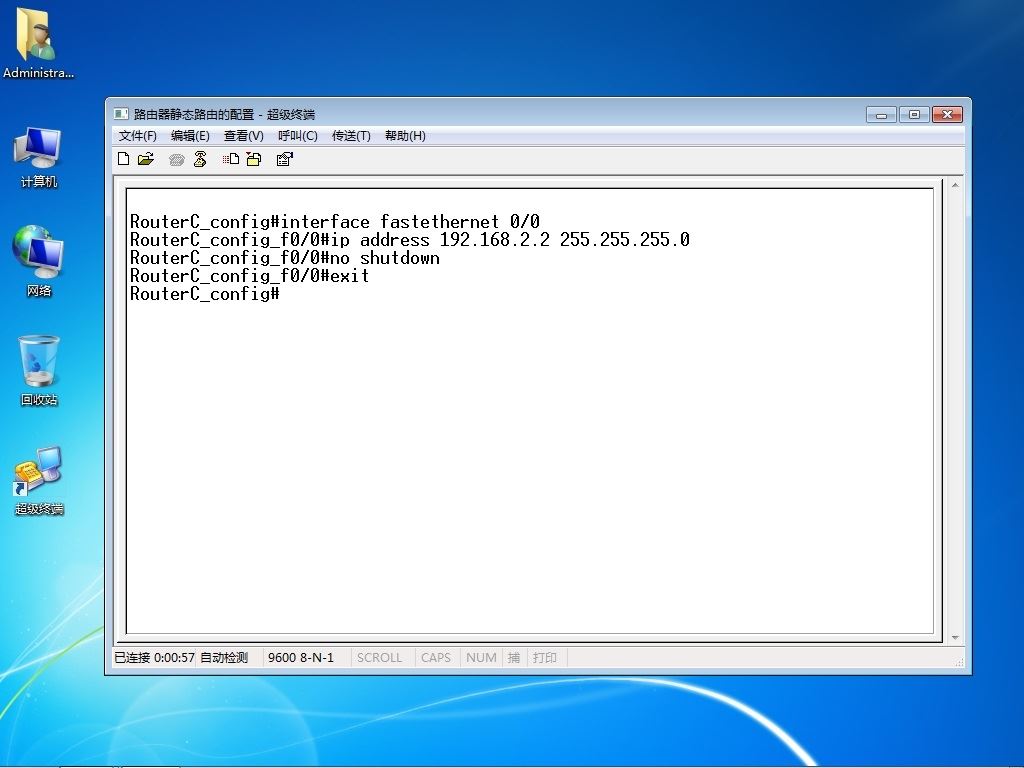Click the Disconnect toolbar icon
This screenshot has height=768, width=1024.
[x=200, y=159]
